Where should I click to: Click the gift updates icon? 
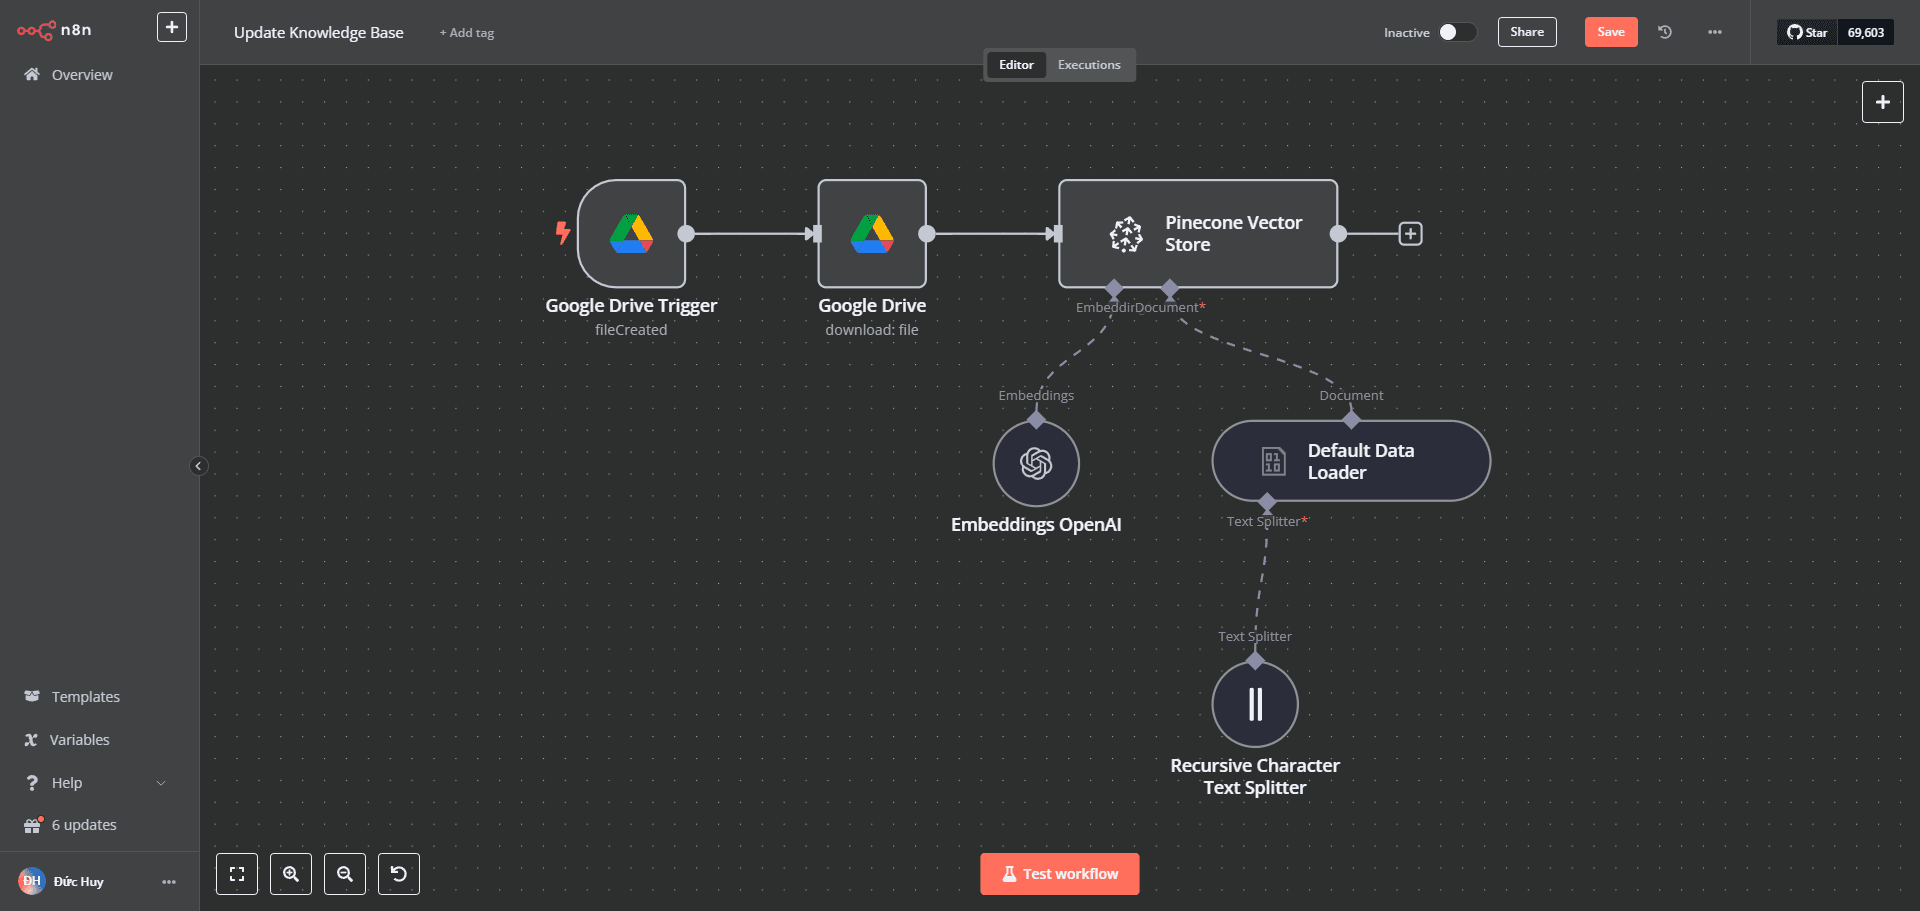pyautogui.click(x=33, y=825)
